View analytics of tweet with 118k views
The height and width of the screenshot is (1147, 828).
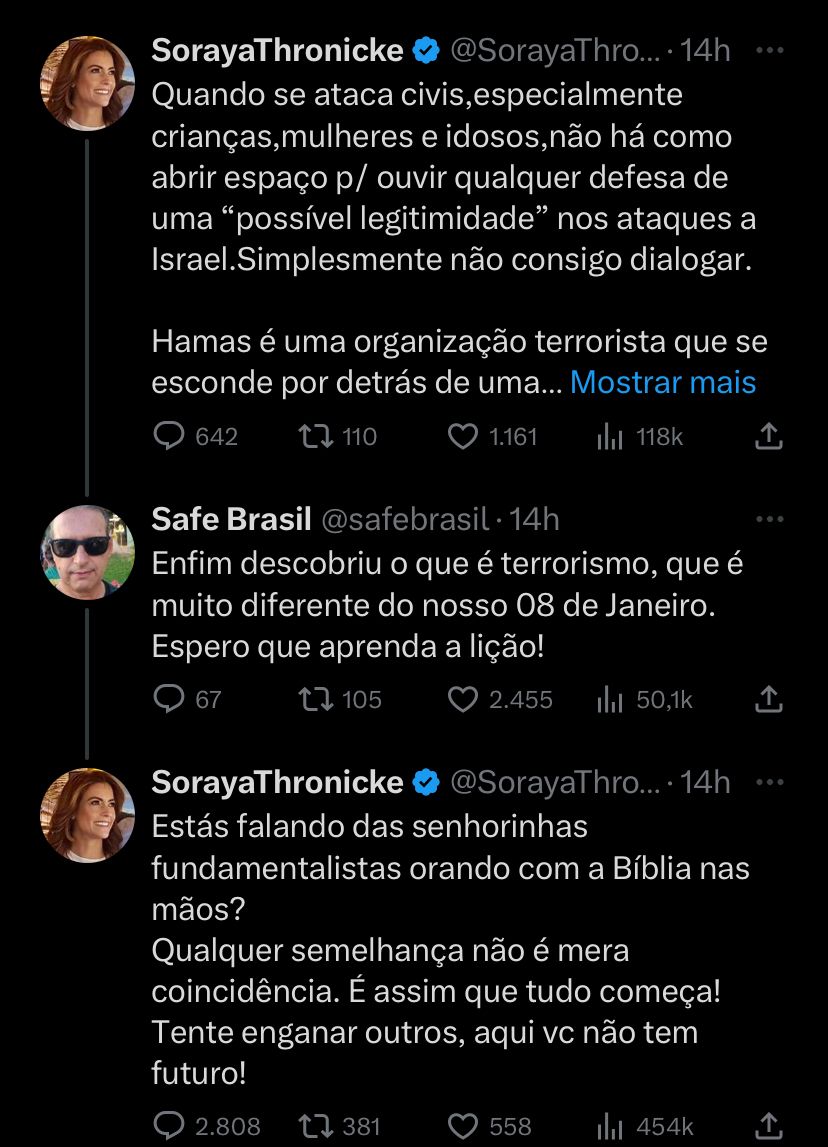pos(610,436)
